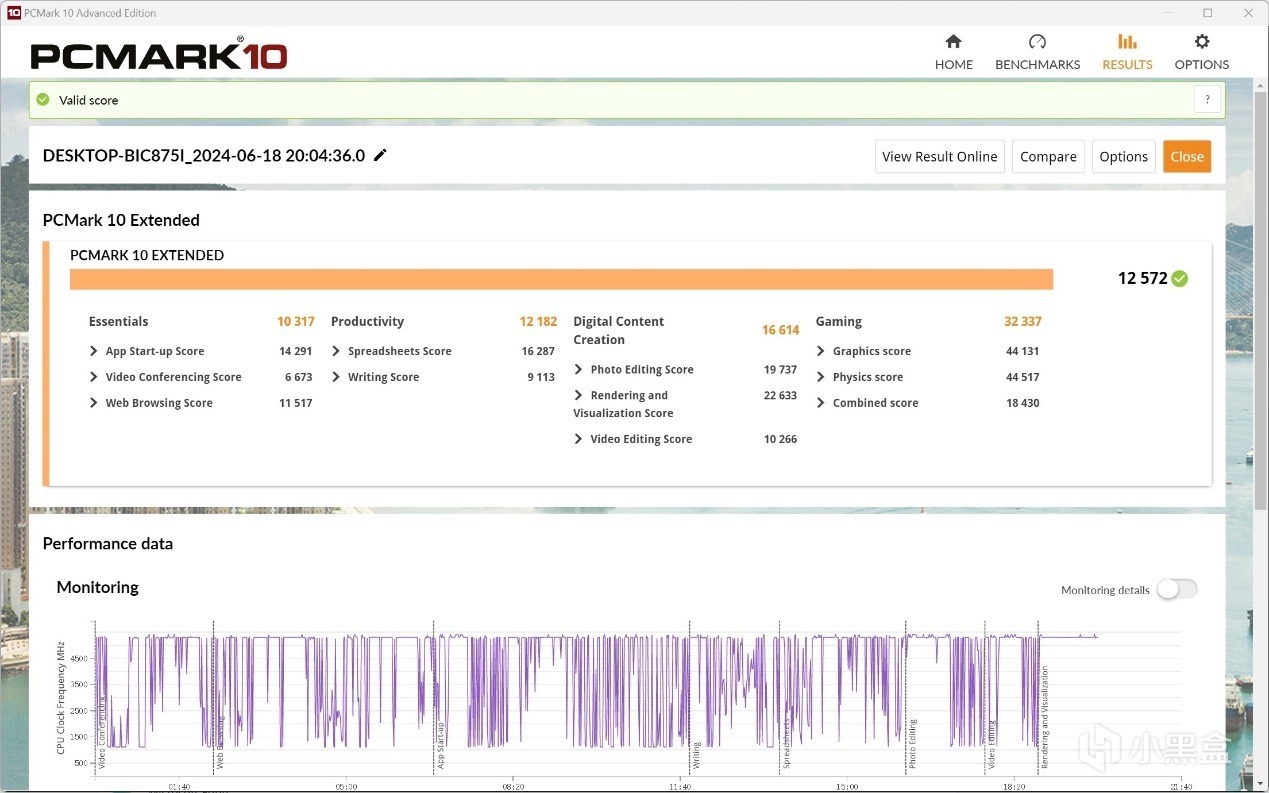This screenshot has width=1269, height=793.
Task: Open the RESULTS bar chart icon
Action: (1127, 41)
